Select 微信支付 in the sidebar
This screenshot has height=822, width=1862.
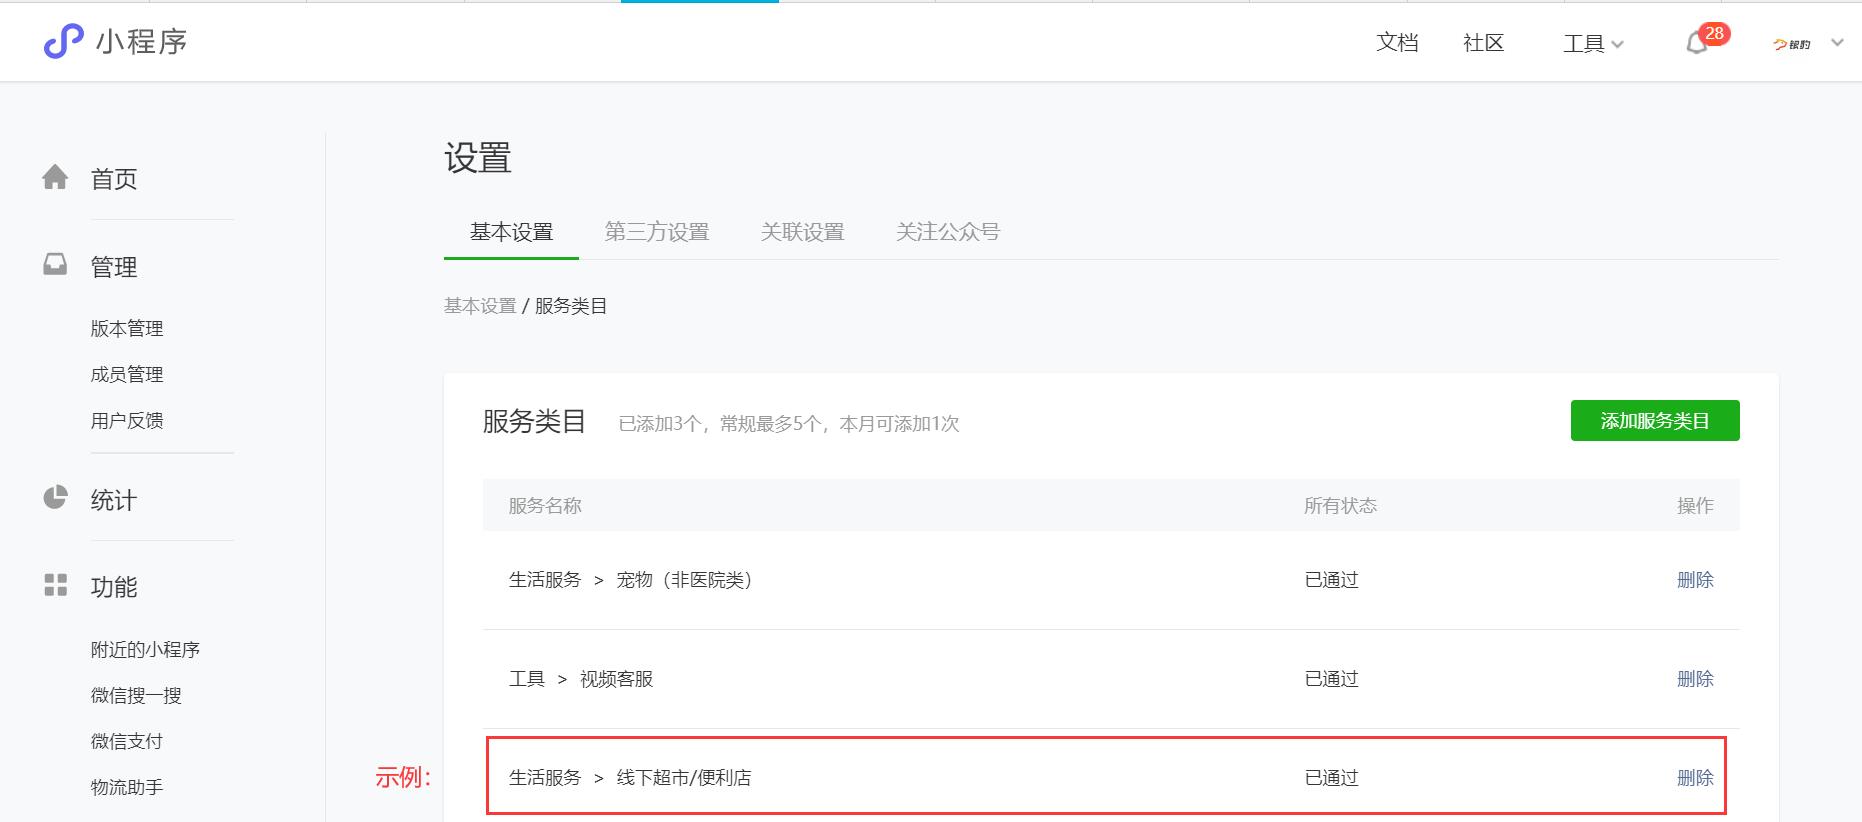pyautogui.click(x=127, y=741)
